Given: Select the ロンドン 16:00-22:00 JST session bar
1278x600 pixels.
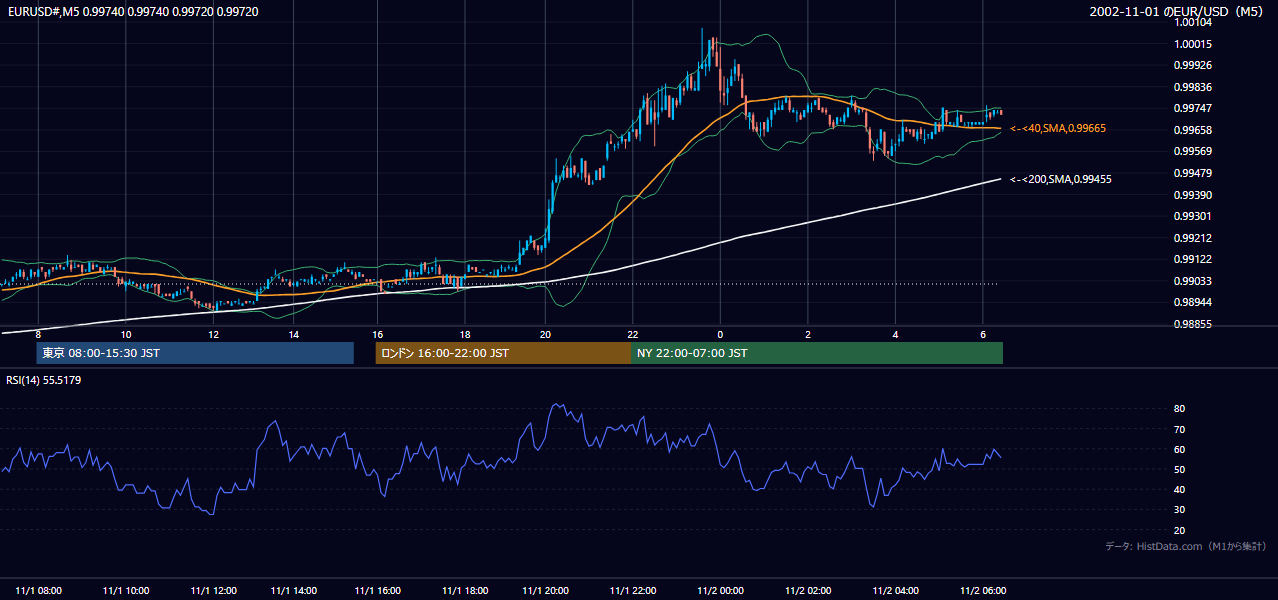Looking at the screenshot, I should pos(503,353).
